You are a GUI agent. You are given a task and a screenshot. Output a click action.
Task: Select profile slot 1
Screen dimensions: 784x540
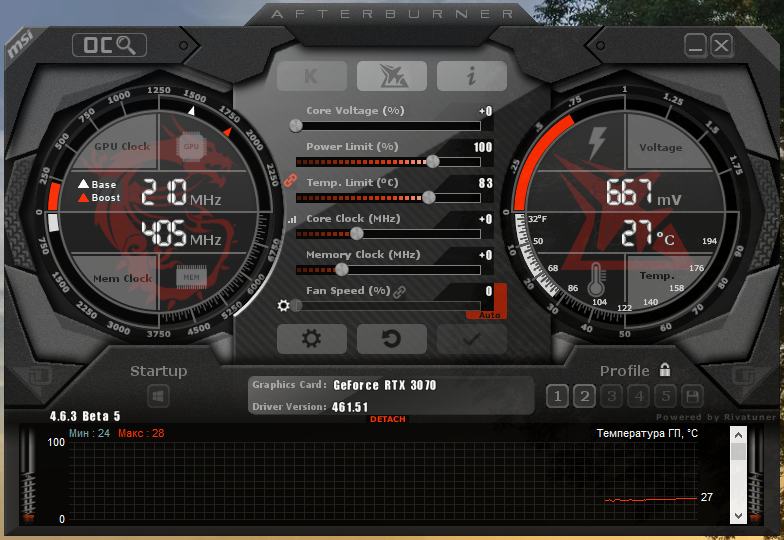pyautogui.click(x=558, y=397)
